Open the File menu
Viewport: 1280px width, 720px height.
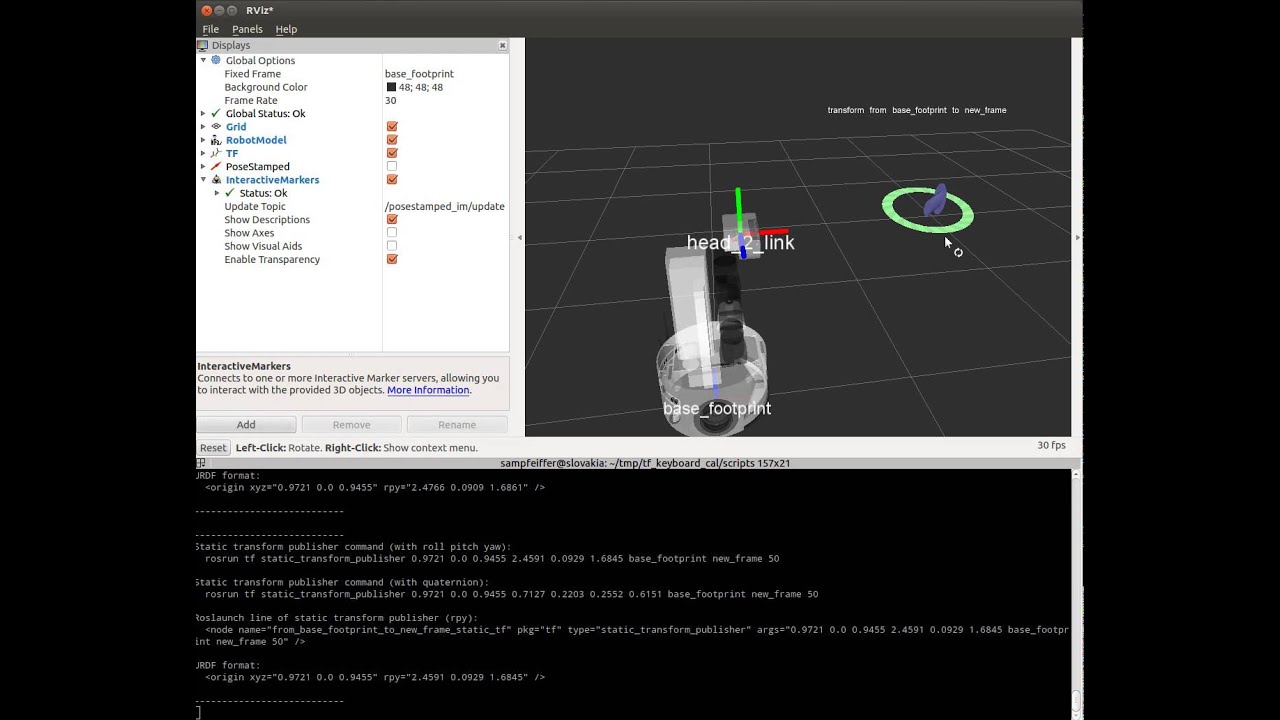[211, 29]
